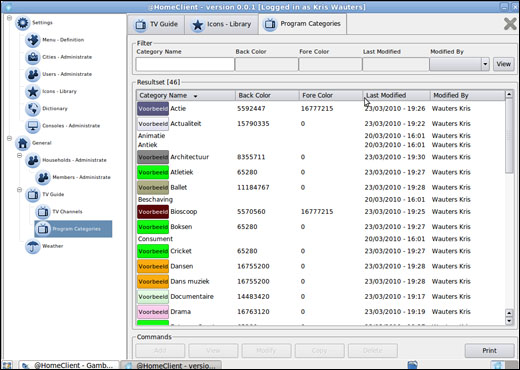Click the Print button
Image resolution: width=520 pixels, height=370 pixels.
click(489, 351)
